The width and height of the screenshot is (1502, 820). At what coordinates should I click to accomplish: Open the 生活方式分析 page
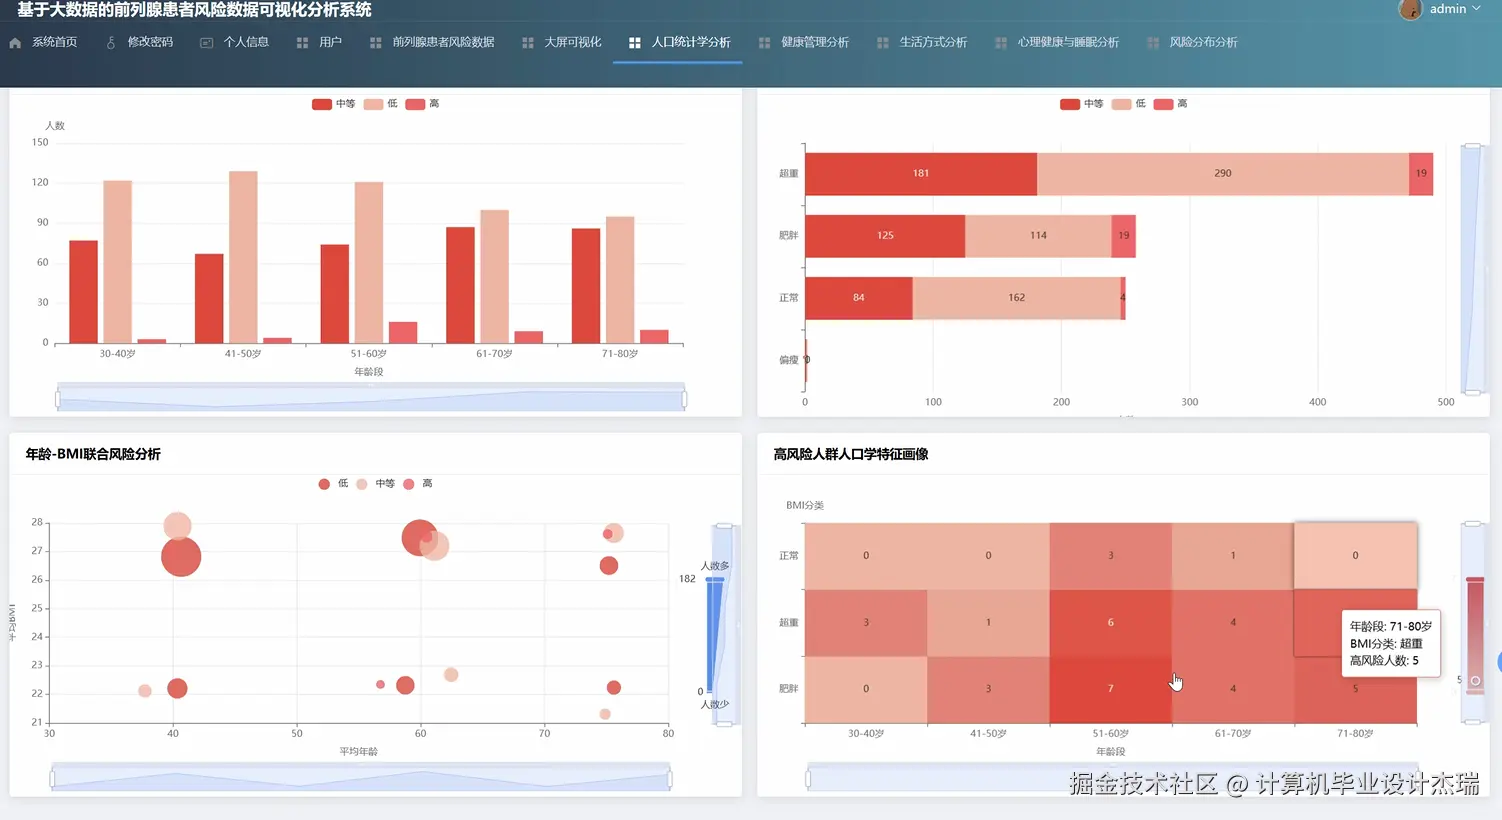pos(933,42)
